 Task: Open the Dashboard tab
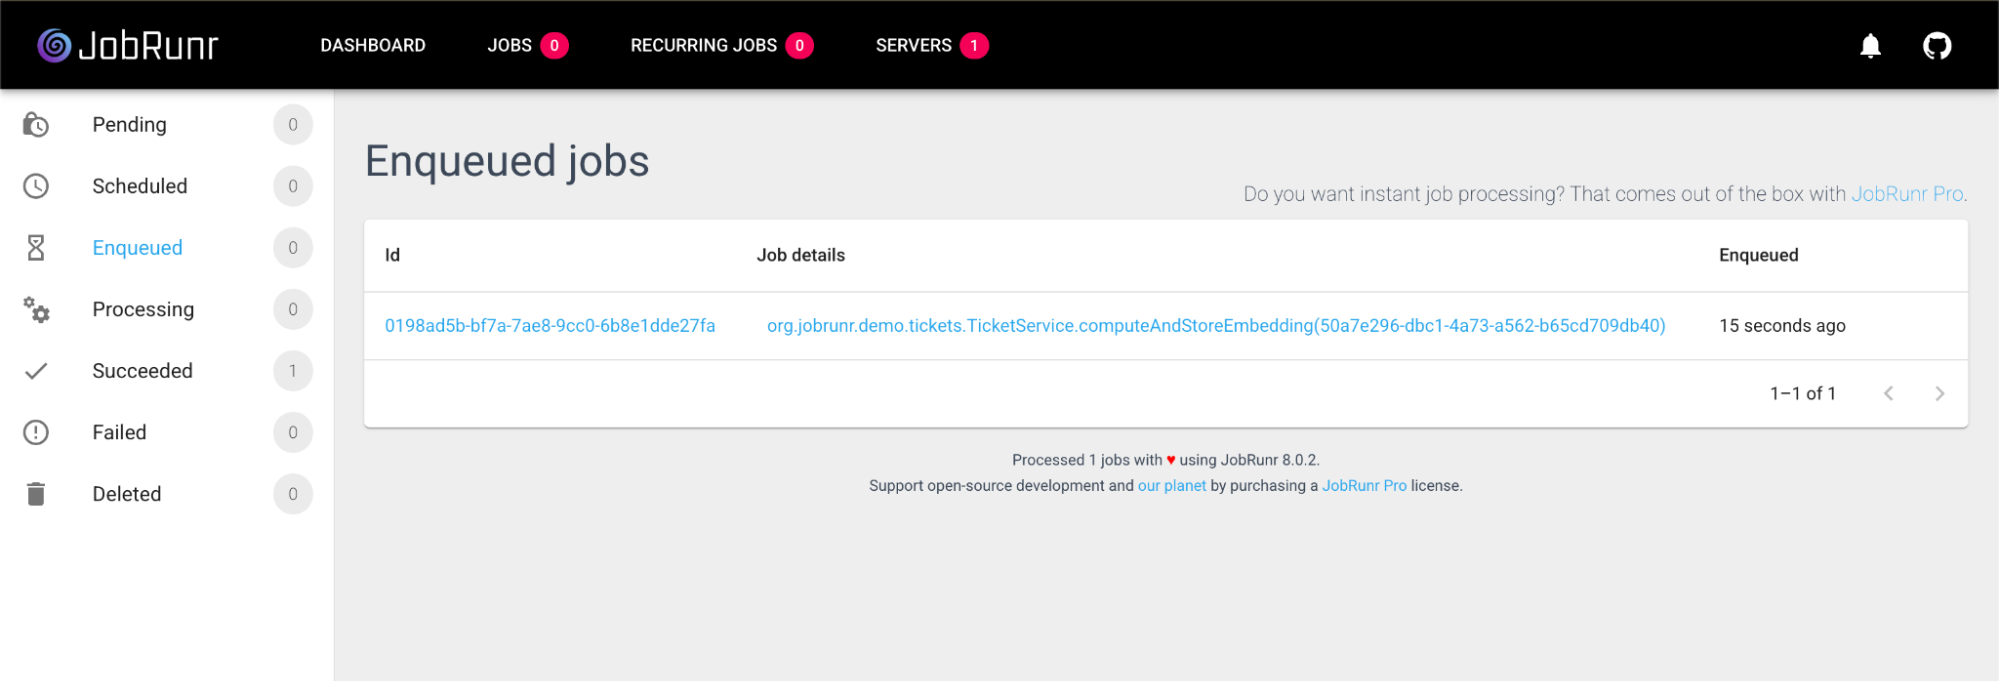[x=373, y=46]
